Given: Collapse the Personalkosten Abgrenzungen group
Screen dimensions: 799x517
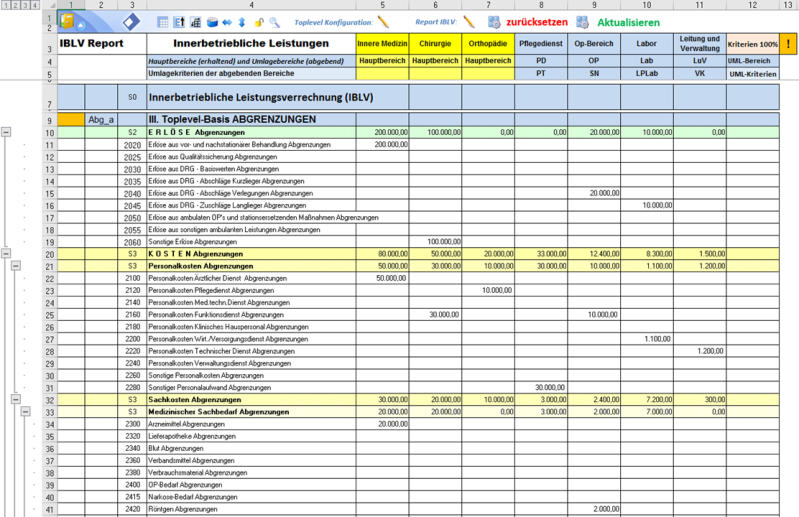Looking at the screenshot, I should click(x=15, y=265).
